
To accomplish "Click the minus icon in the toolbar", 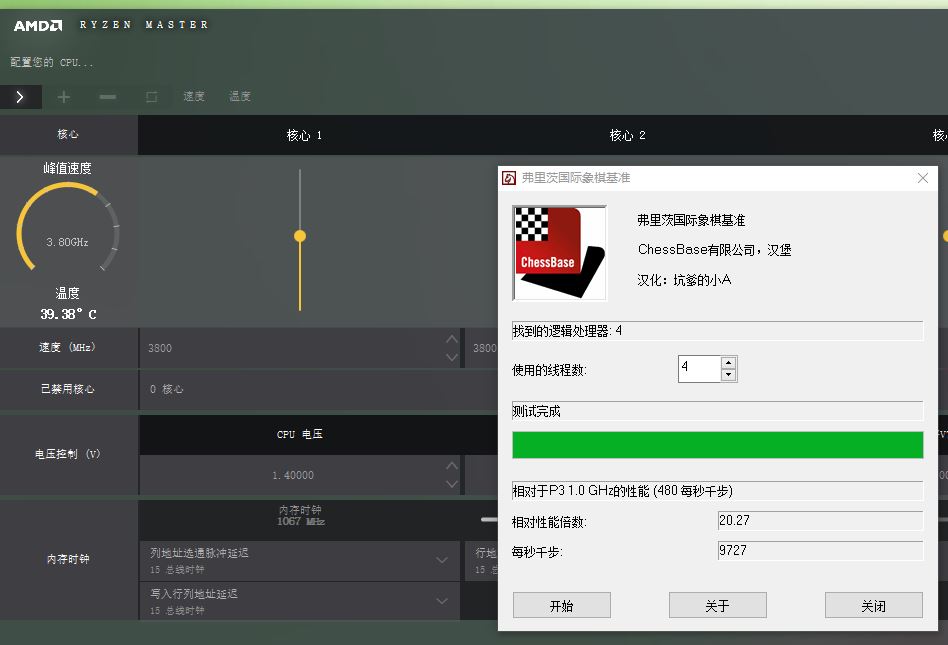I will [106, 97].
